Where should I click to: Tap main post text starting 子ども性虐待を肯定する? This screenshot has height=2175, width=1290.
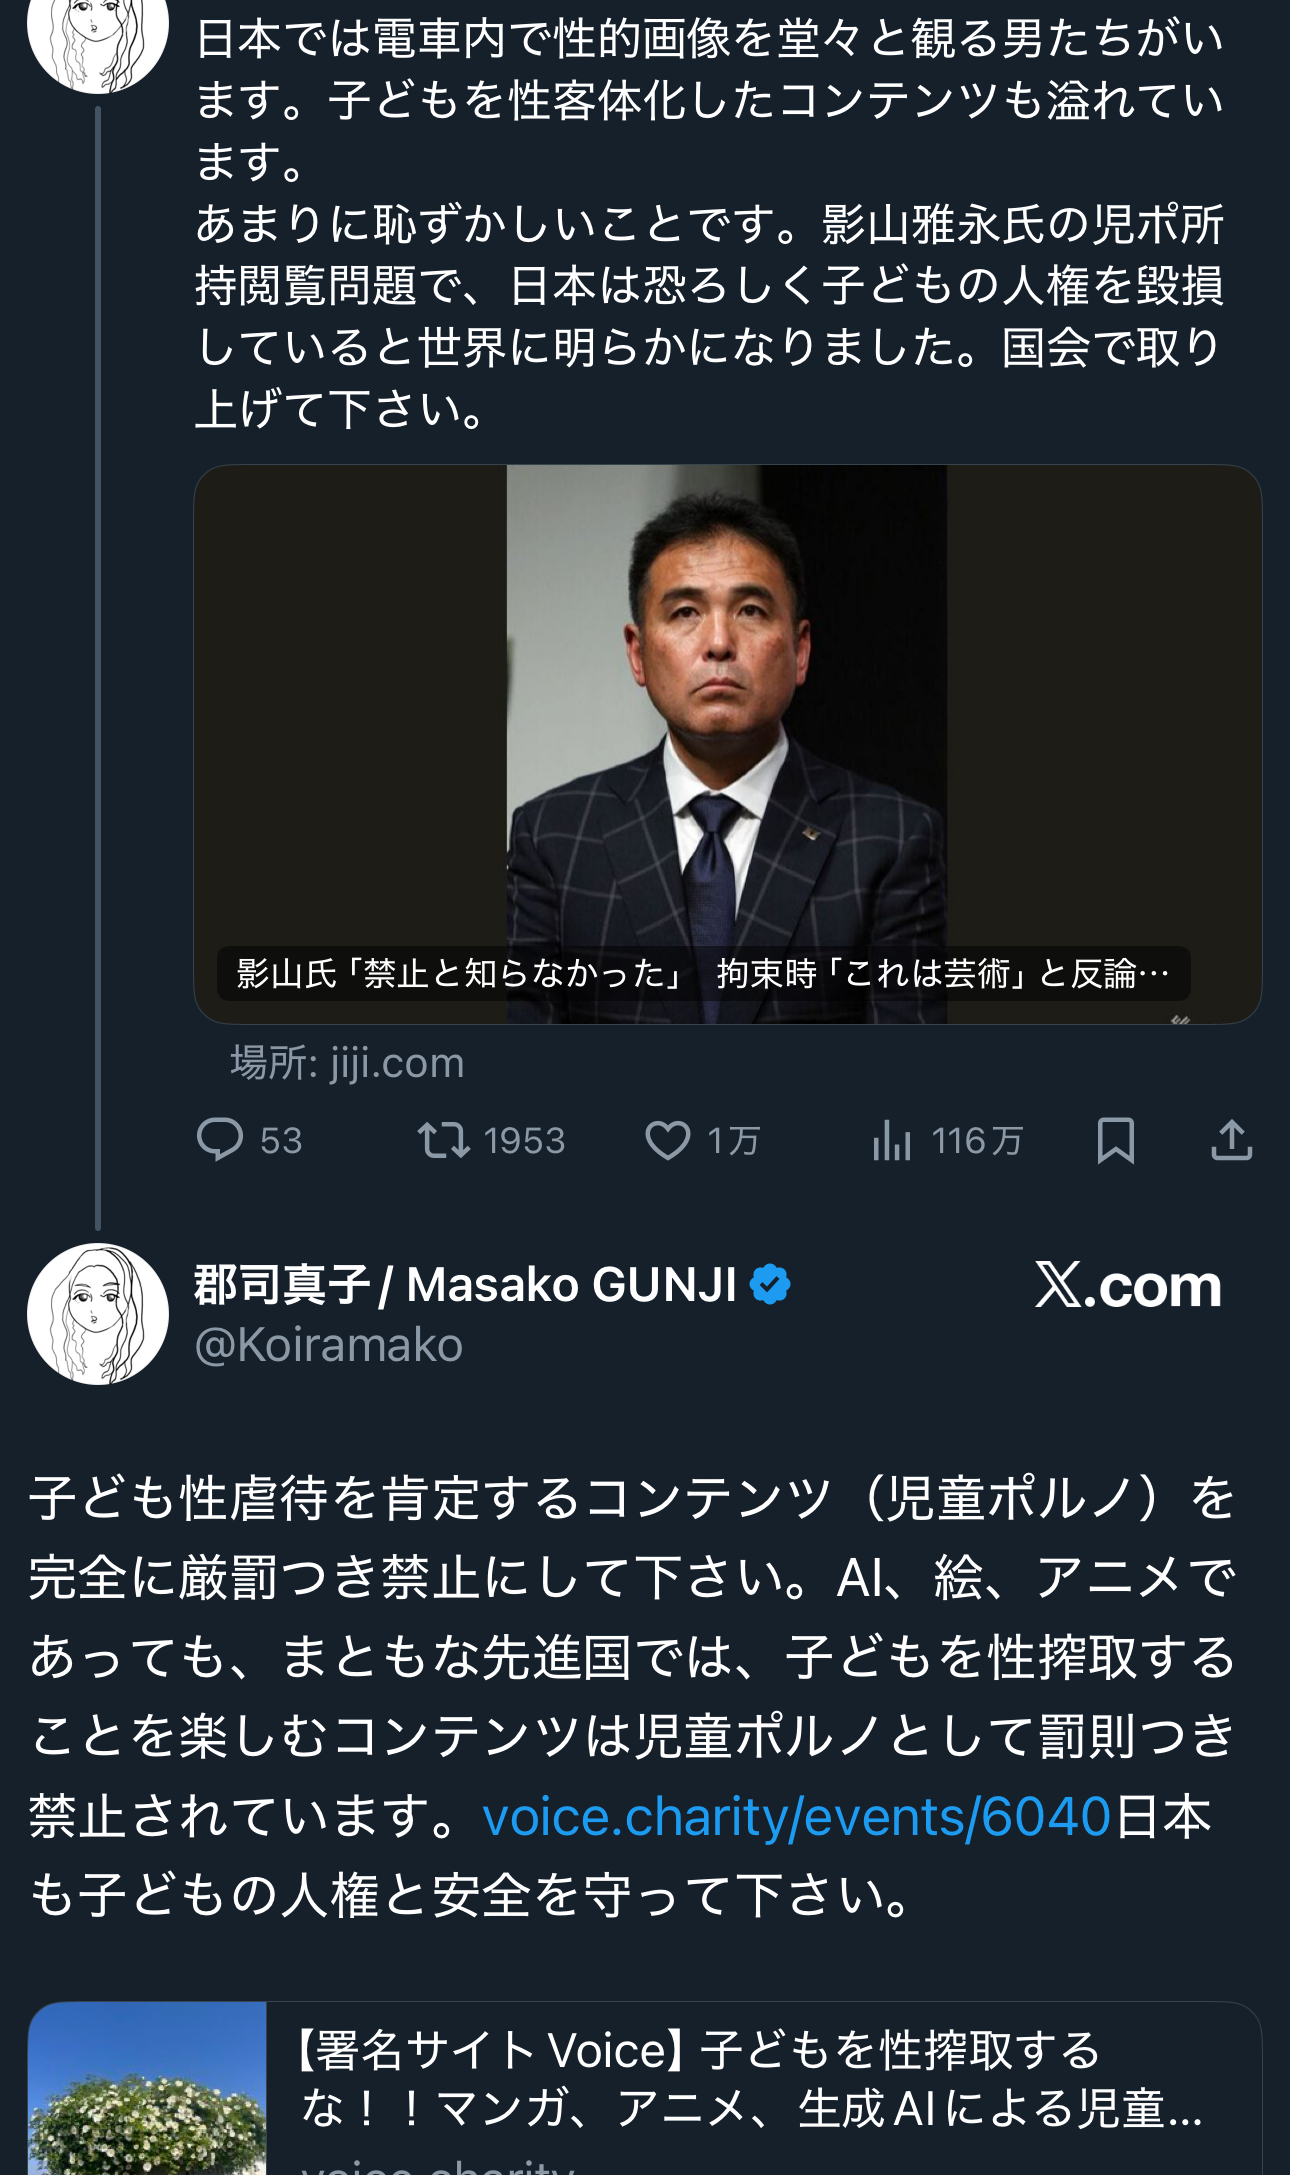(632, 1657)
